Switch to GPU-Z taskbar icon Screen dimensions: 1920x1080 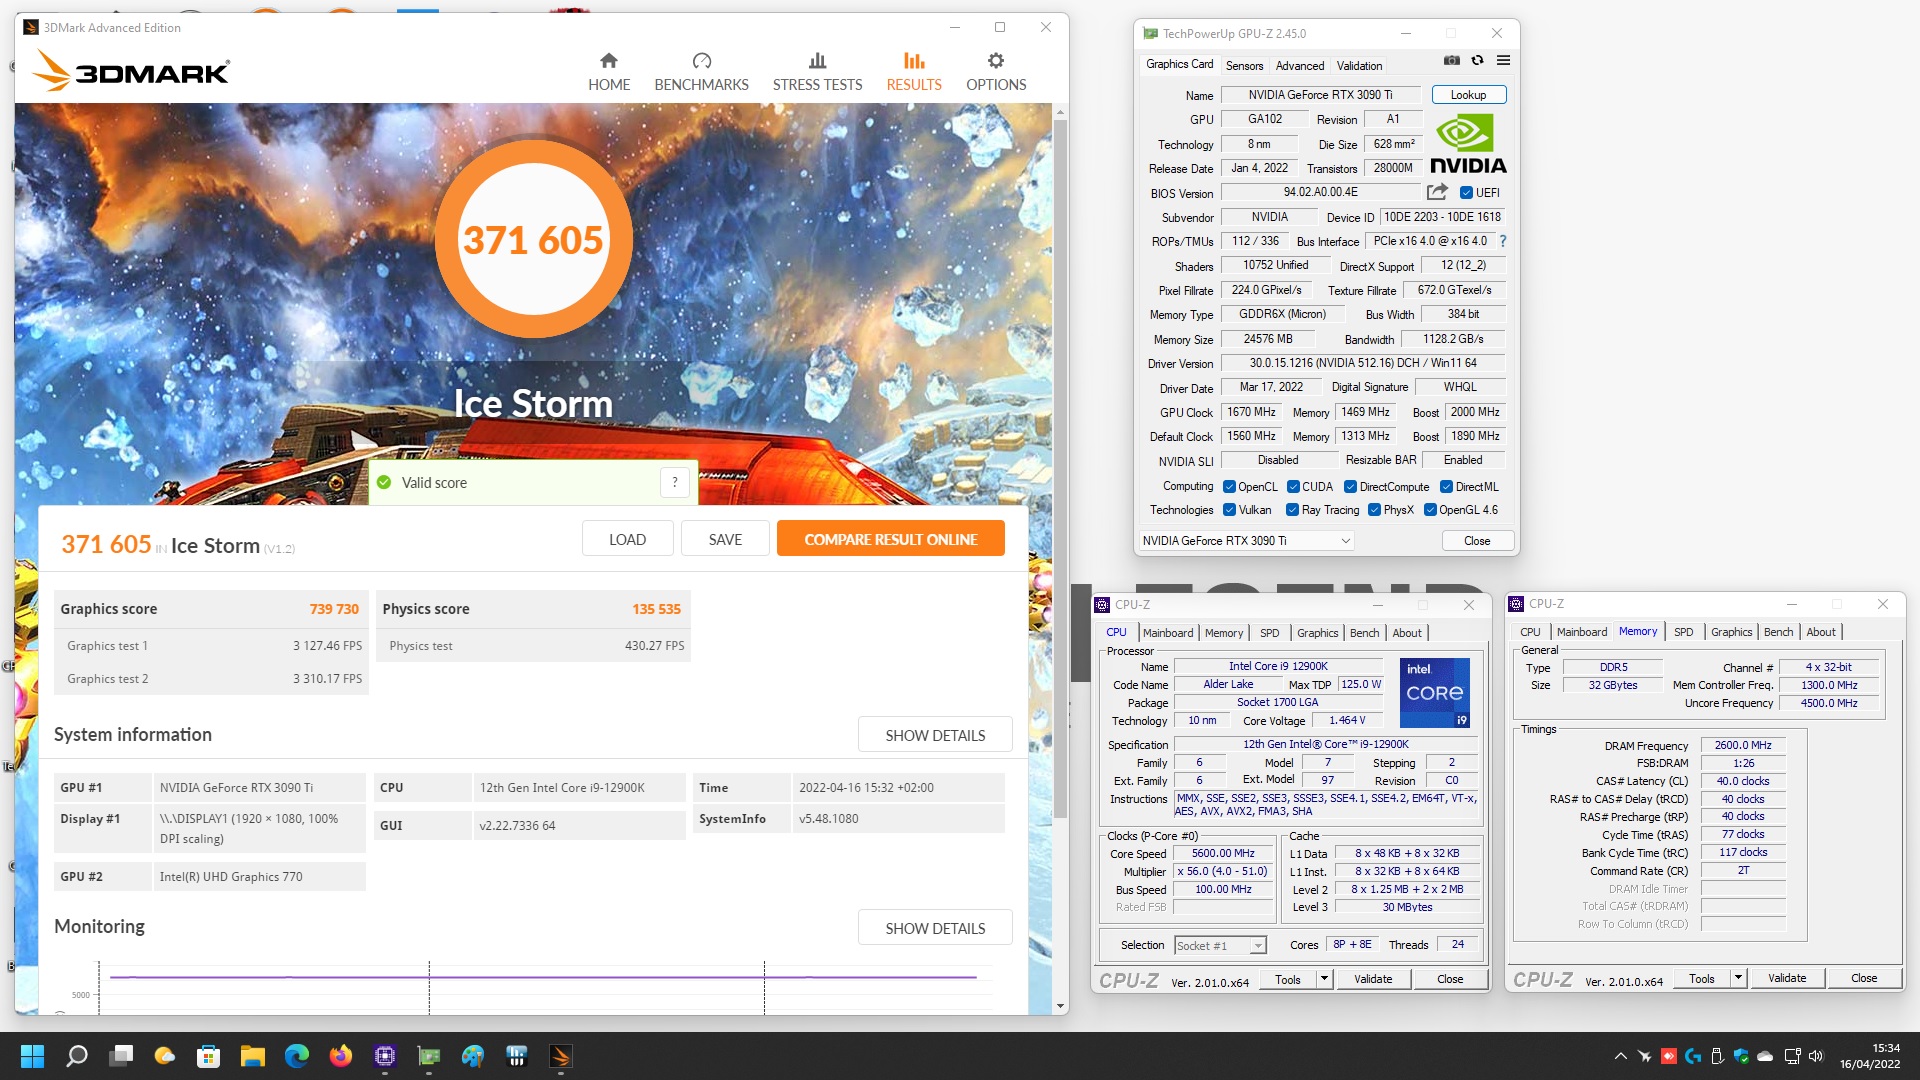click(x=429, y=1056)
